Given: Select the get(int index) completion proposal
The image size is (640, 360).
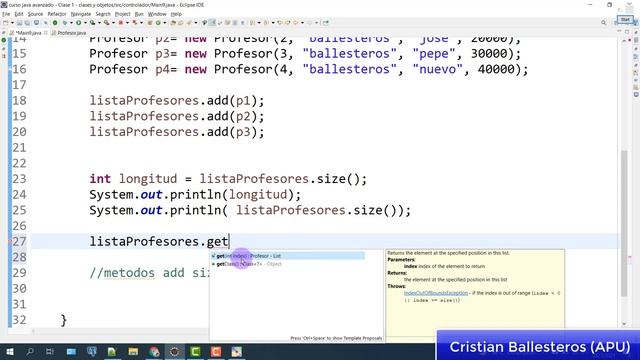Looking at the screenshot, I should pyautogui.click(x=288, y=256).
